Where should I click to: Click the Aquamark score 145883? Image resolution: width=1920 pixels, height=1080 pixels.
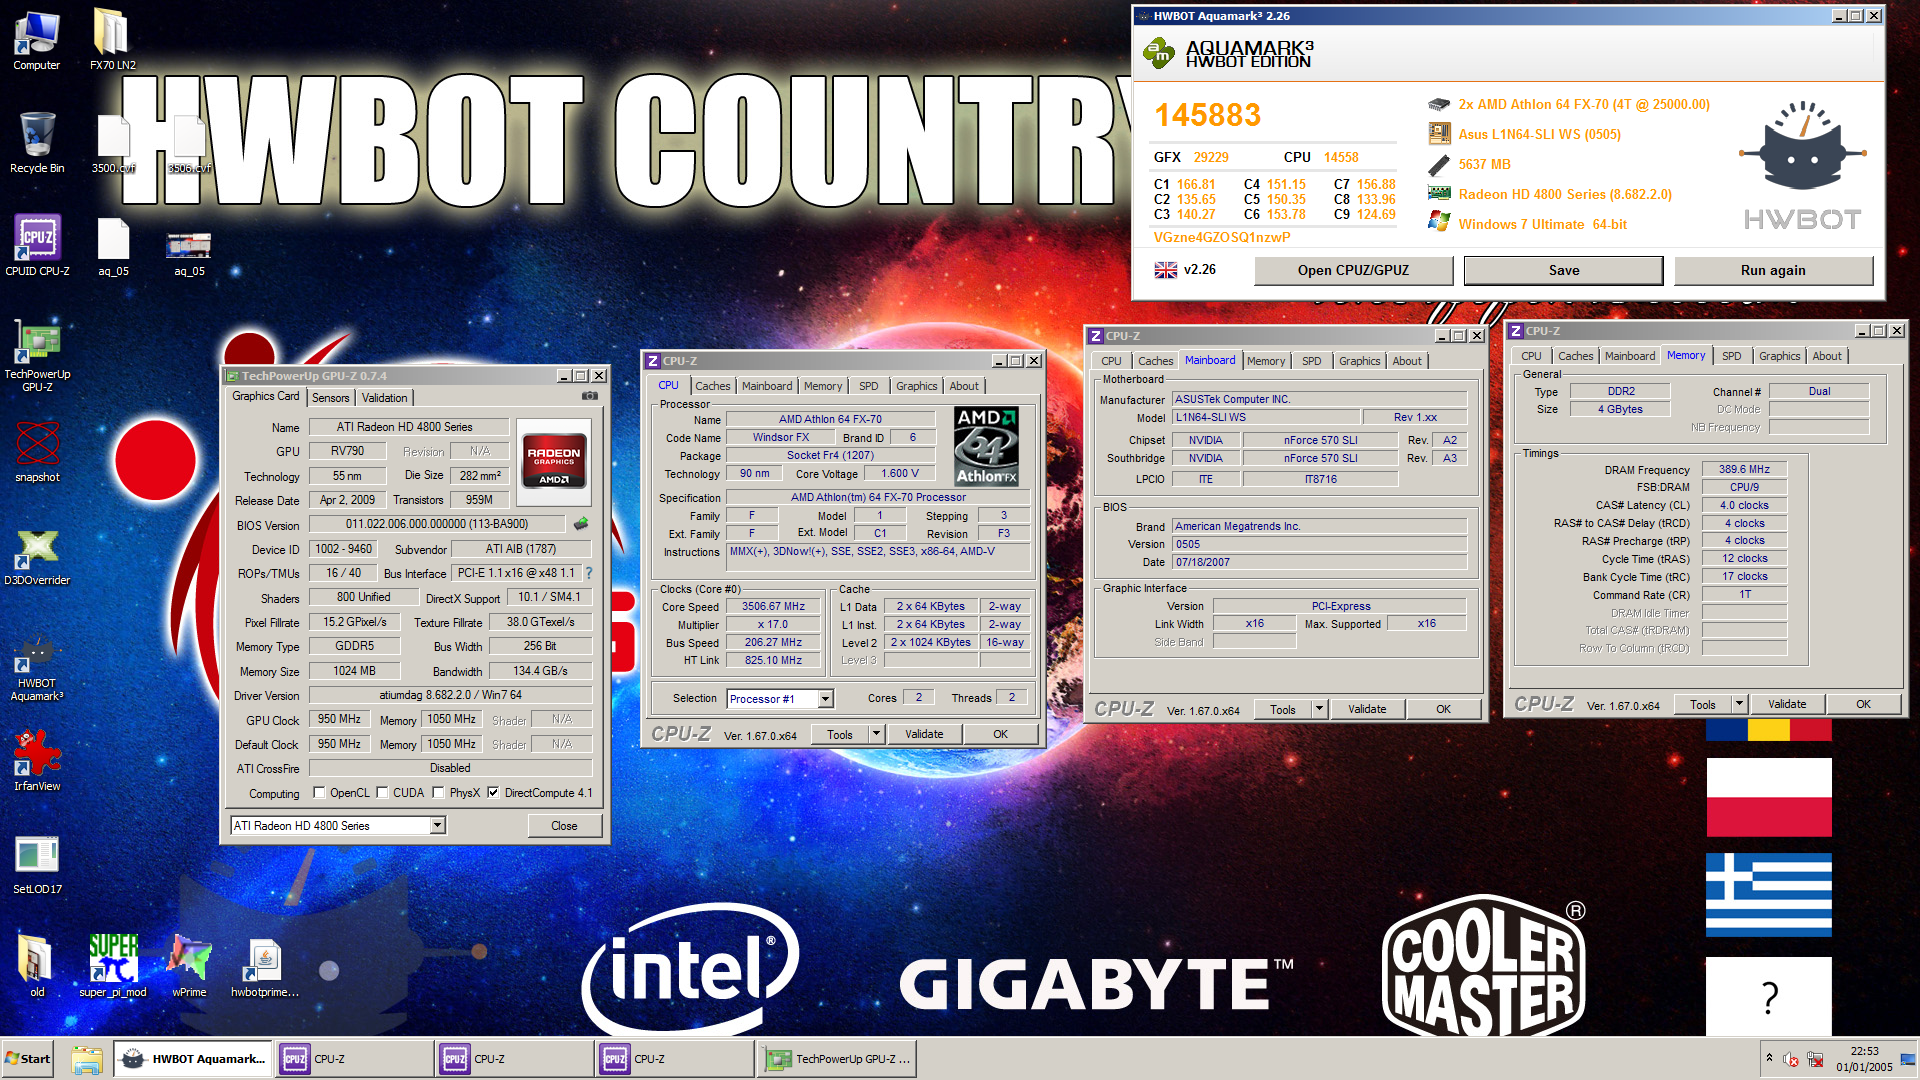[1207, 115]
